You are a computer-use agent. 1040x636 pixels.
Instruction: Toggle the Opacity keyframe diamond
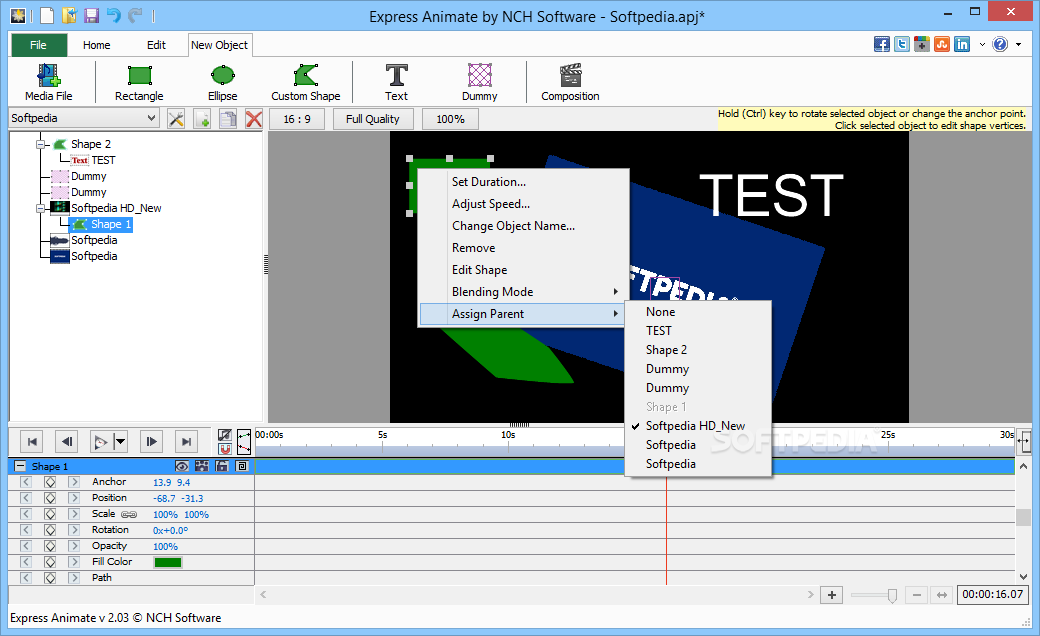click(x=50, y=546)
